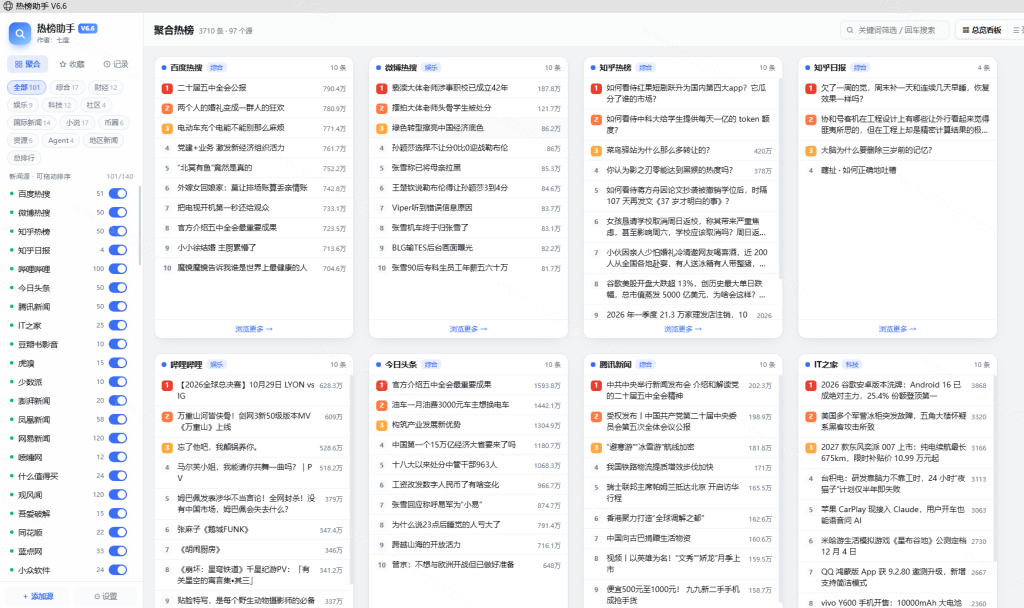1024x608 pixels.
Task: Open the 总排行 ranking chip
Action: (x=24, y=158)
